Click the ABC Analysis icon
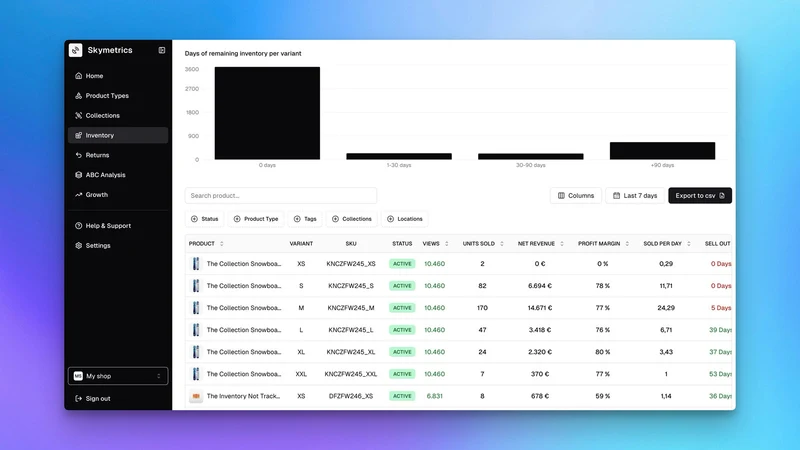This screenshot has width=800, height=450. coord(79,174)
